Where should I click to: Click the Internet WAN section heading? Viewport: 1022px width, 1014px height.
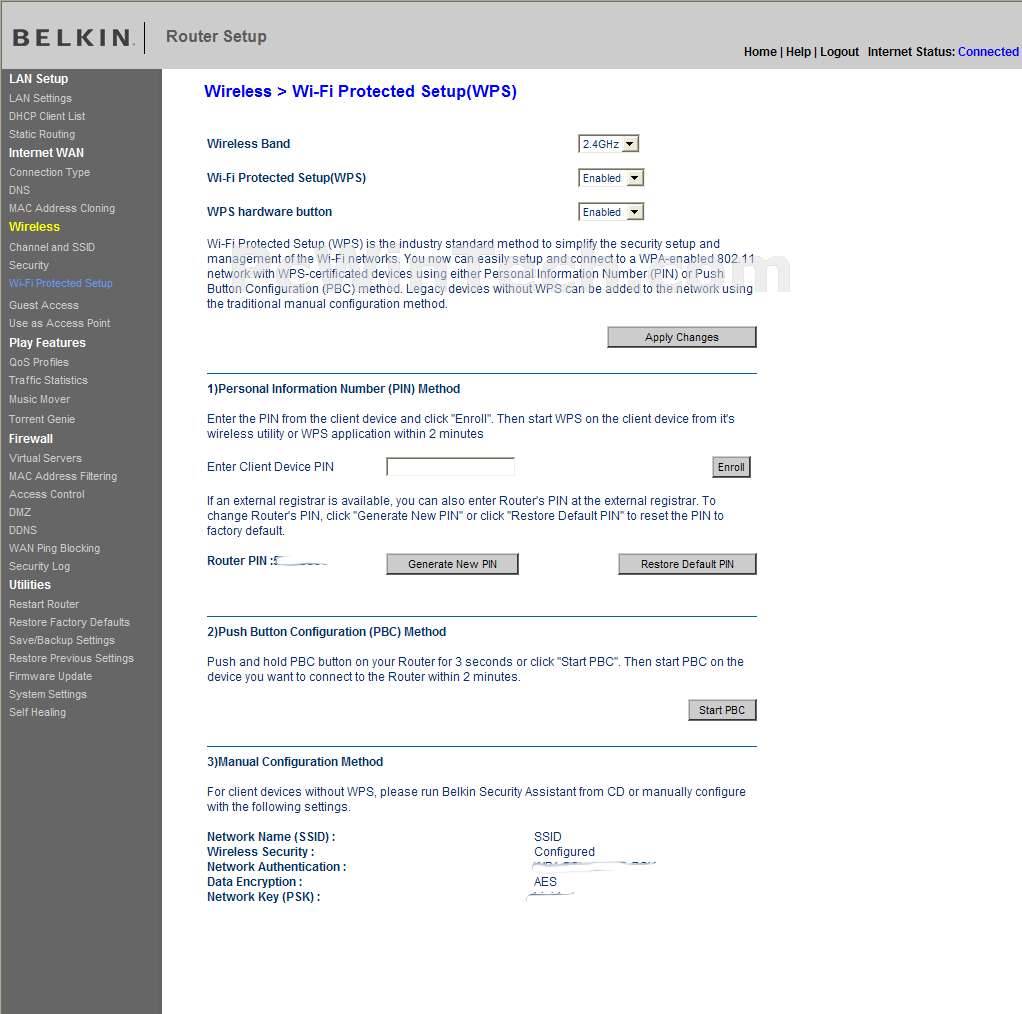tap(46, 152)
